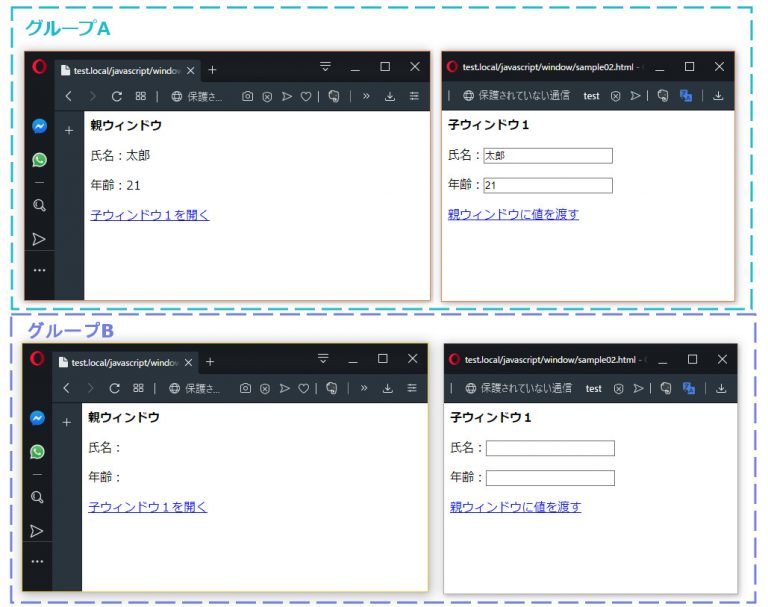The width and height of the screenshot is (768, 607).
Task: Click download icon in Group A child window
Action: pos(718,96)
